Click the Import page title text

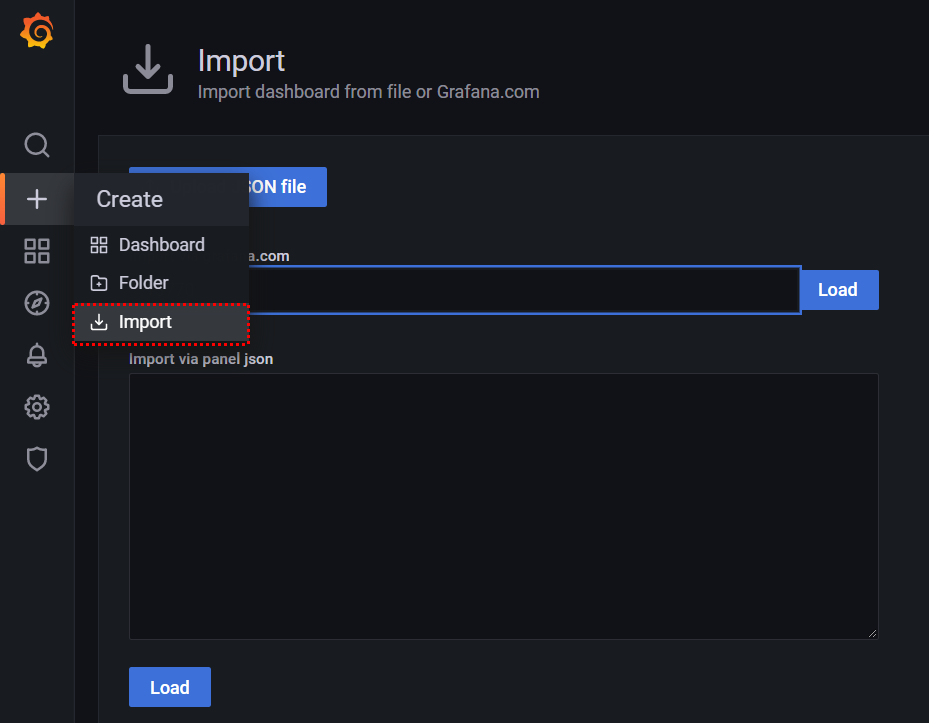click(x=241, y=61)
